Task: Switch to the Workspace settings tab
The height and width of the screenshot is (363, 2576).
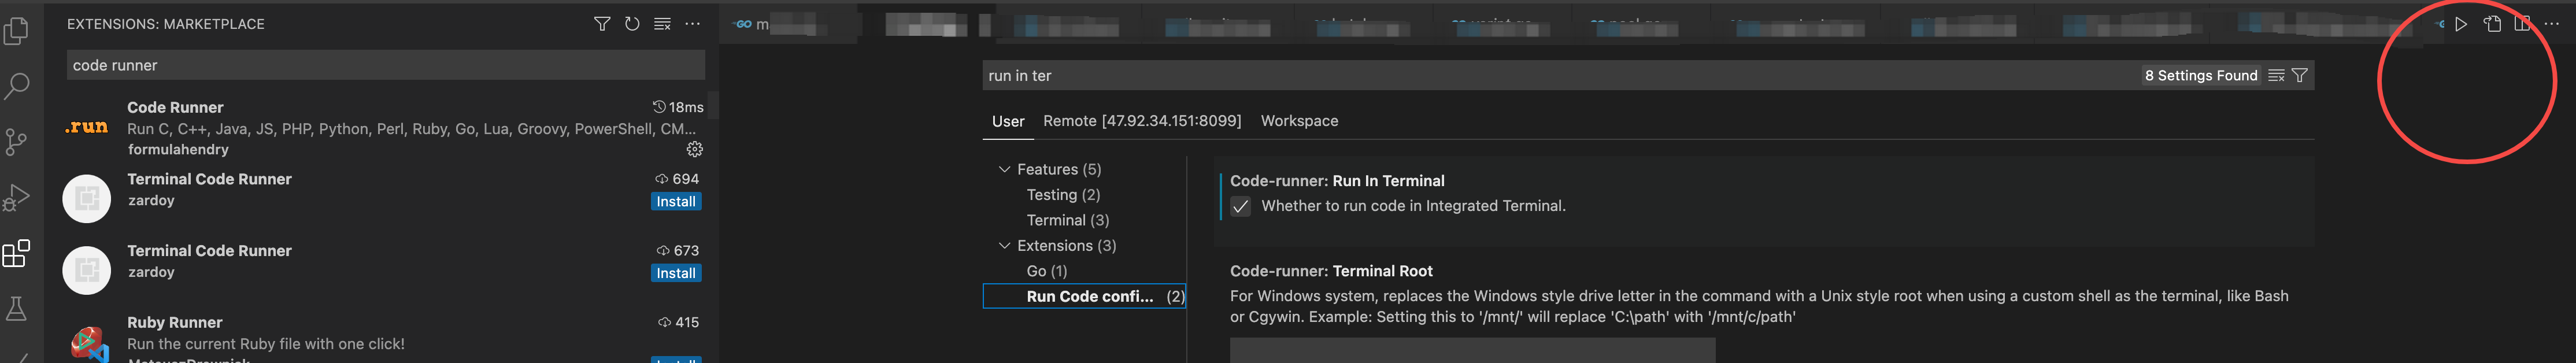Action: [x=1299, y=121]
